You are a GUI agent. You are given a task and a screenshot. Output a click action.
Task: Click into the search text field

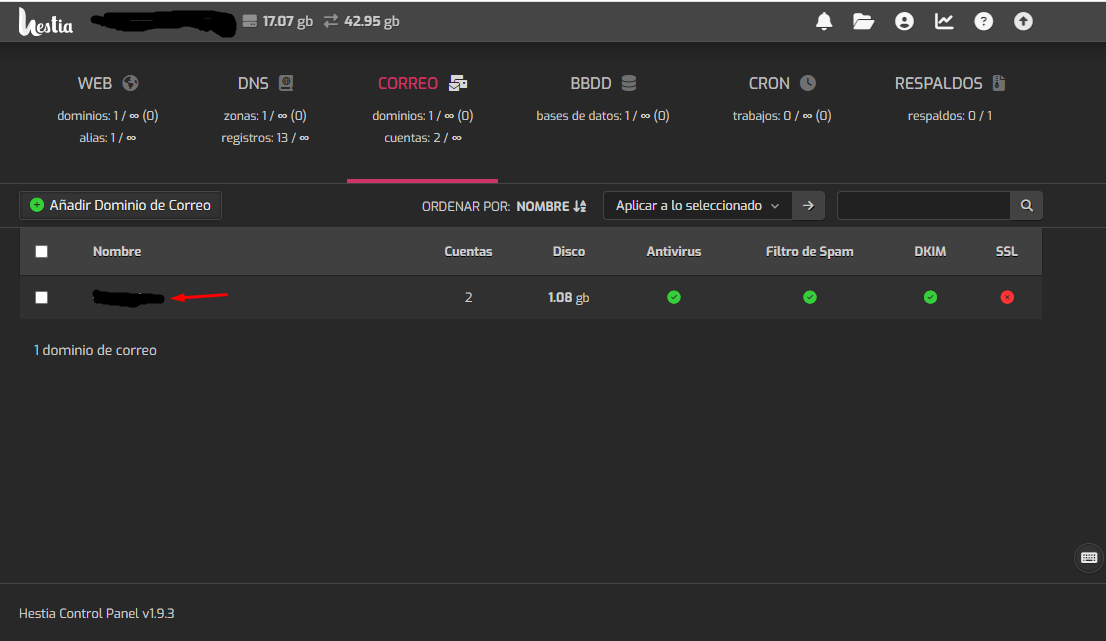[923, 206]
